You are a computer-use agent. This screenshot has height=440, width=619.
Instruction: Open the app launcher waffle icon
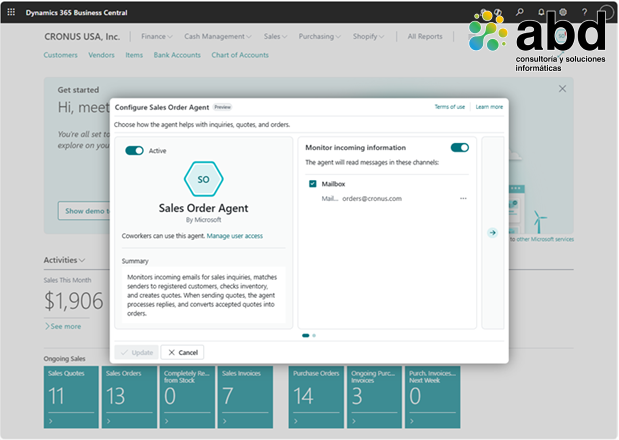coord(11,12)
